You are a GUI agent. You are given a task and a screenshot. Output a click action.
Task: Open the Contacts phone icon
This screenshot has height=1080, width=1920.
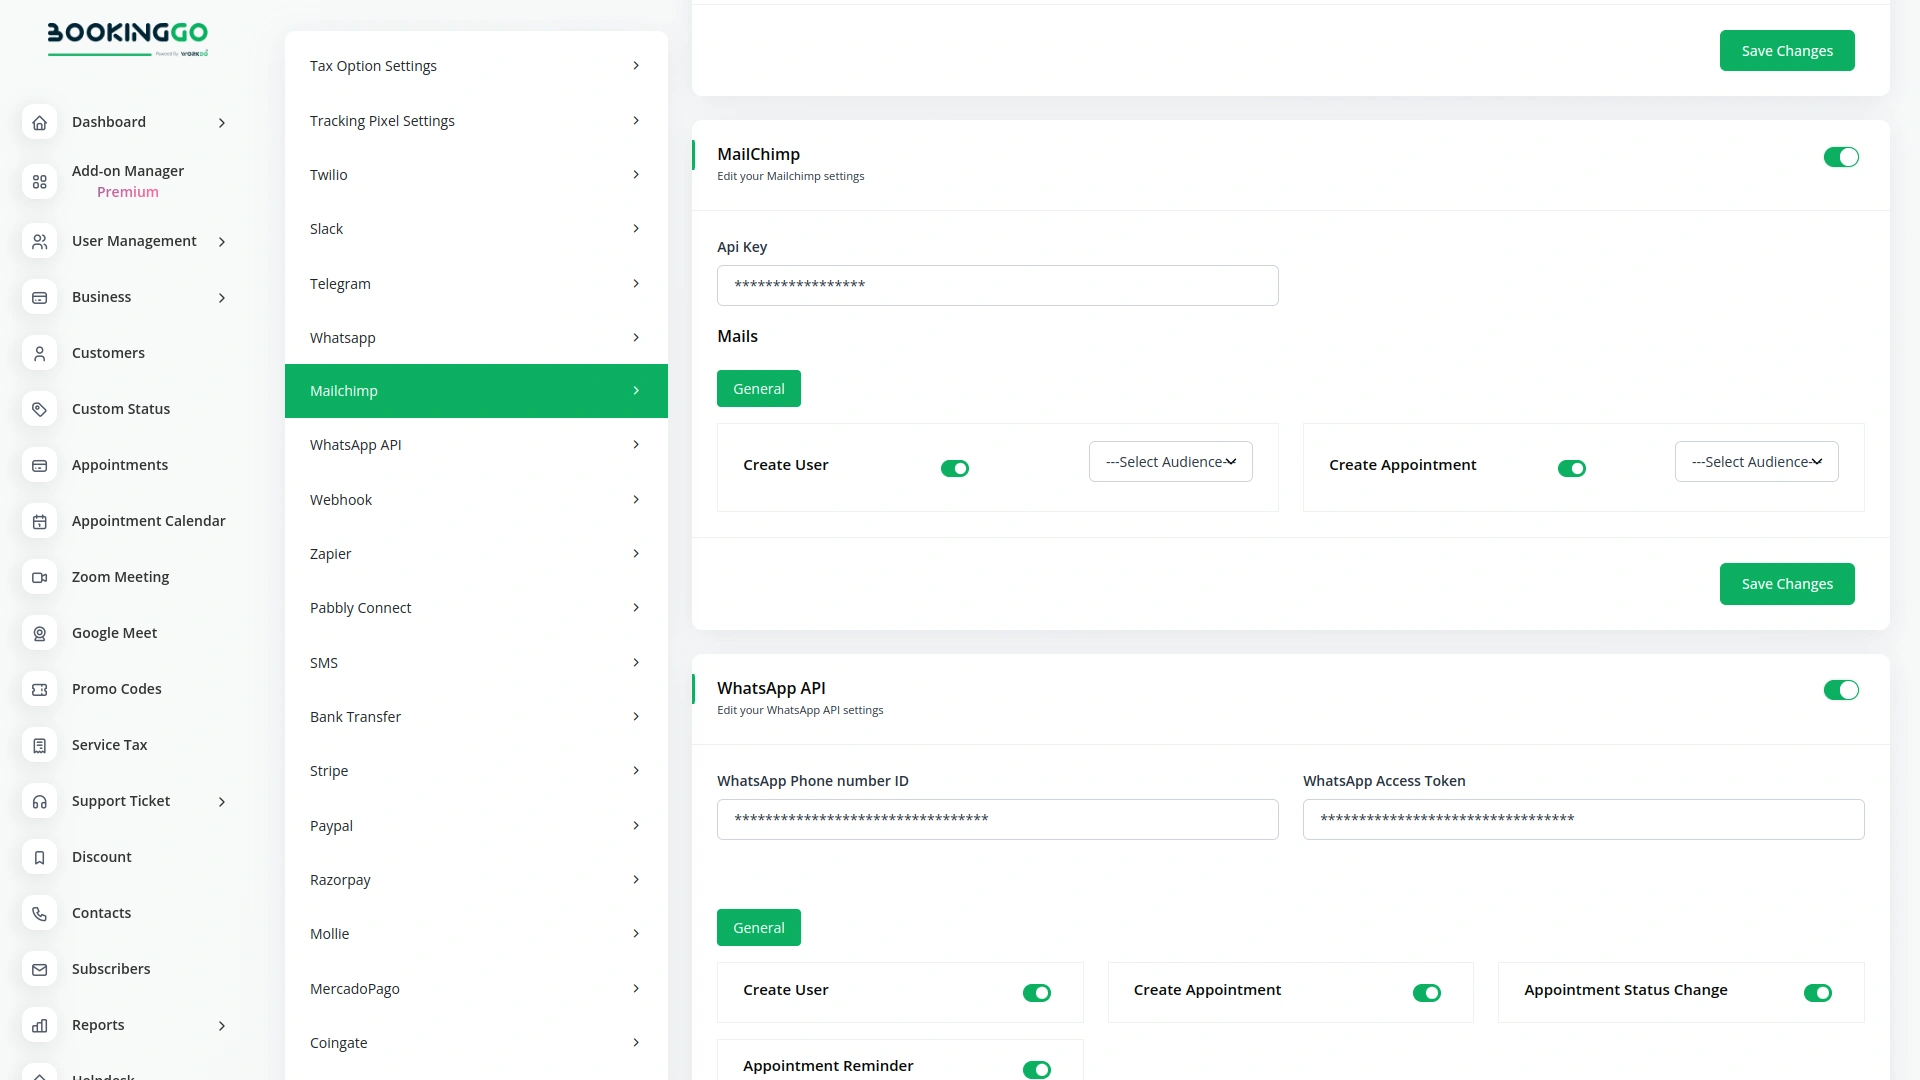pyautogui.click(x=39, y=913)
